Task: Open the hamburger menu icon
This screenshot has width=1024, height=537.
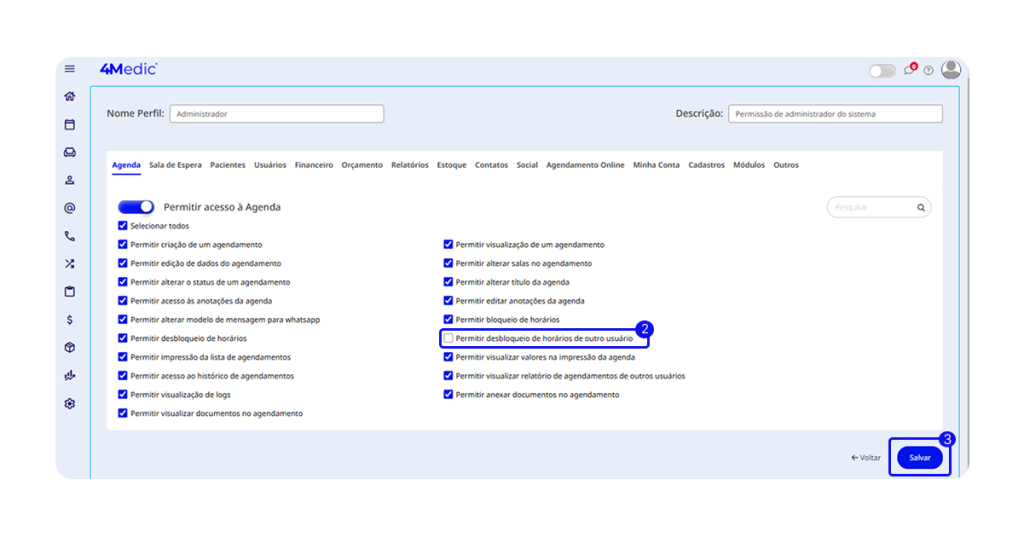Action: coord(70,69)
